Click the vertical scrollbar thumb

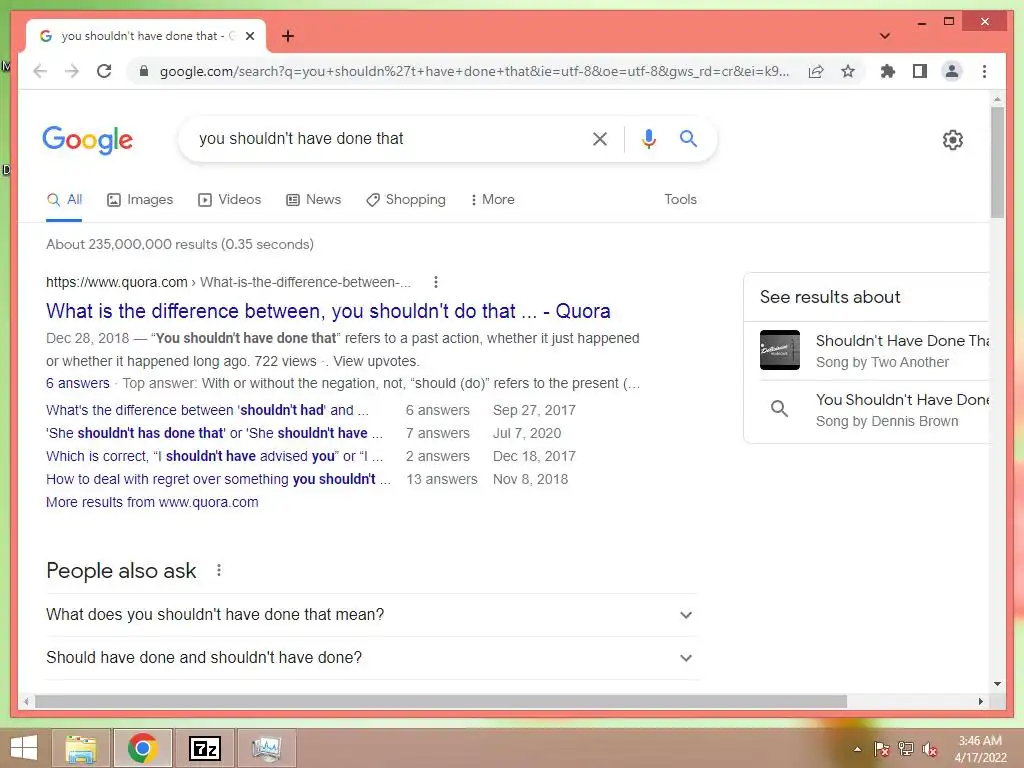(997, 162)
